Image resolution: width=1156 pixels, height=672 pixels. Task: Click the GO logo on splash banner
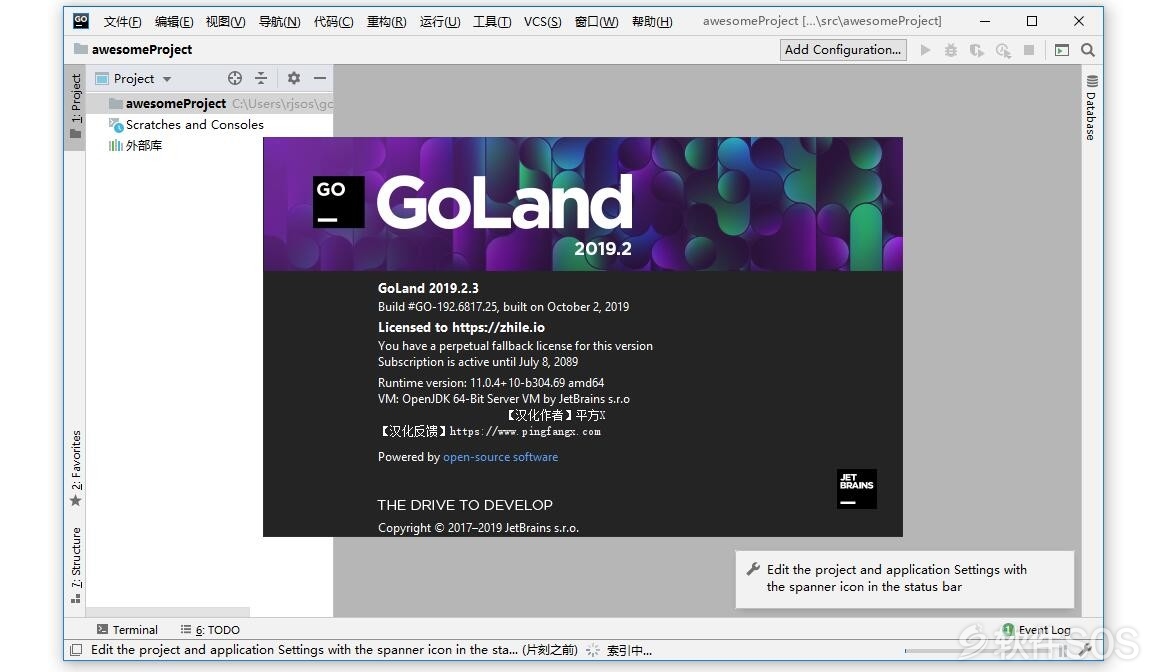(x=338, y=201)
